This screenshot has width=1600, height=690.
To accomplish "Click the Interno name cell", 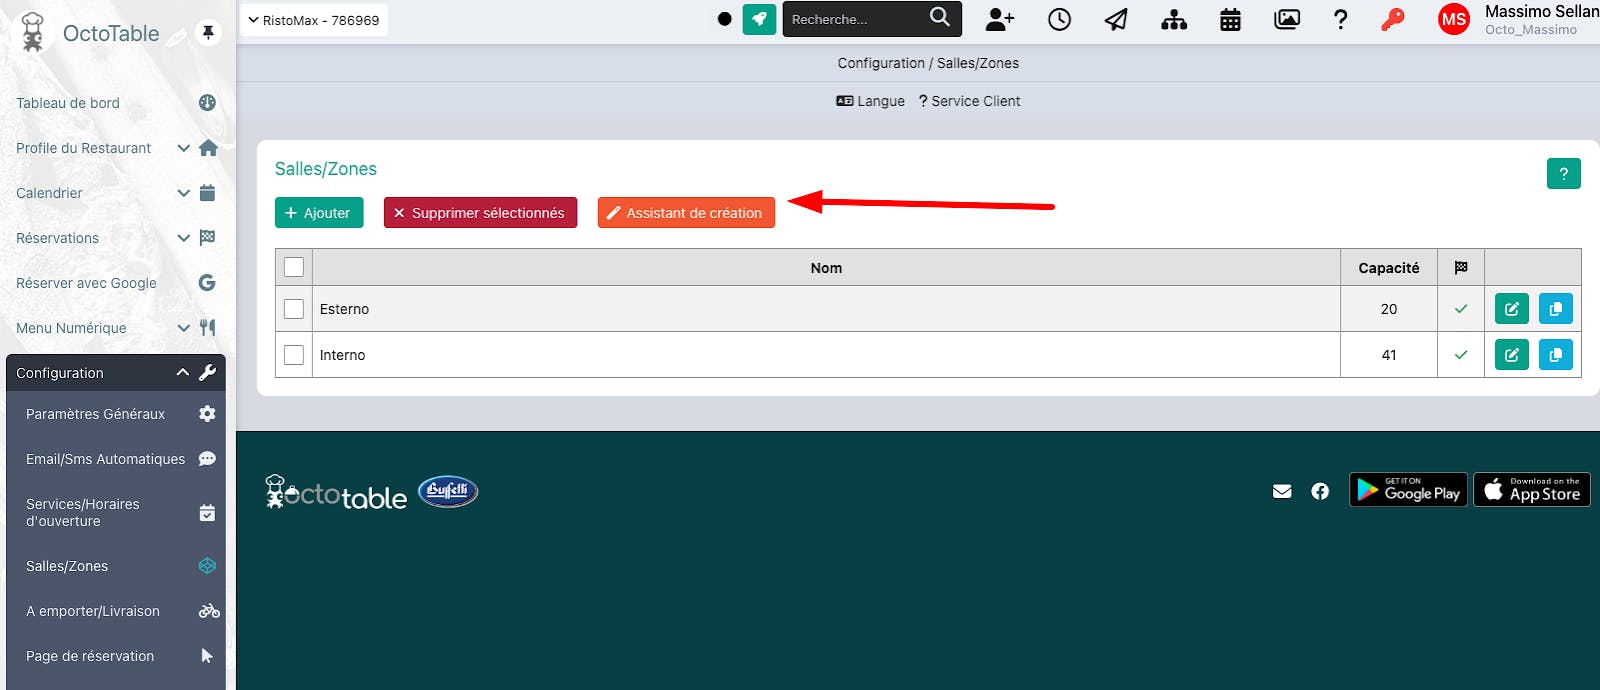I will pyautogui.click(x=826, y=355).
